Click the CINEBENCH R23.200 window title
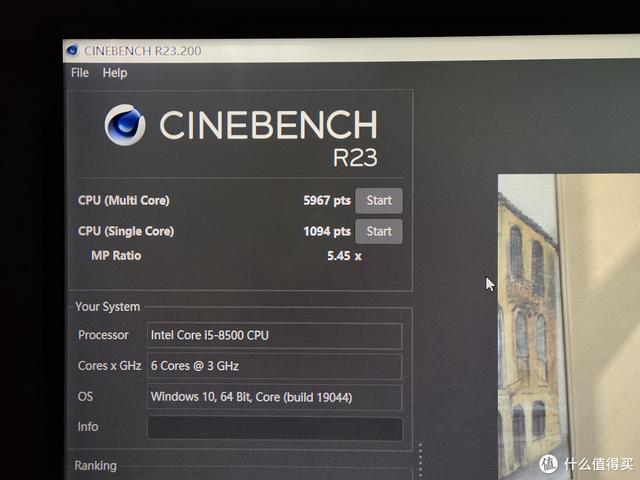Screen dimensions: 640x480 point(142,51)
